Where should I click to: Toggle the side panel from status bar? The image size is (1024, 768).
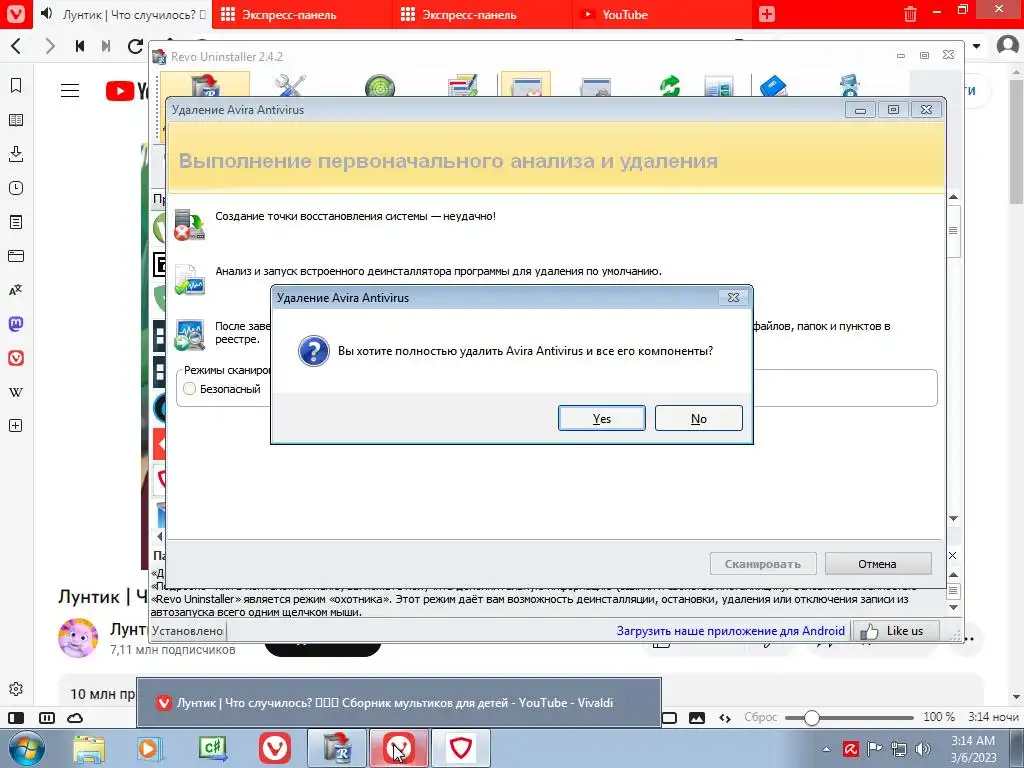pyautogui.click(x=16, y=718)
